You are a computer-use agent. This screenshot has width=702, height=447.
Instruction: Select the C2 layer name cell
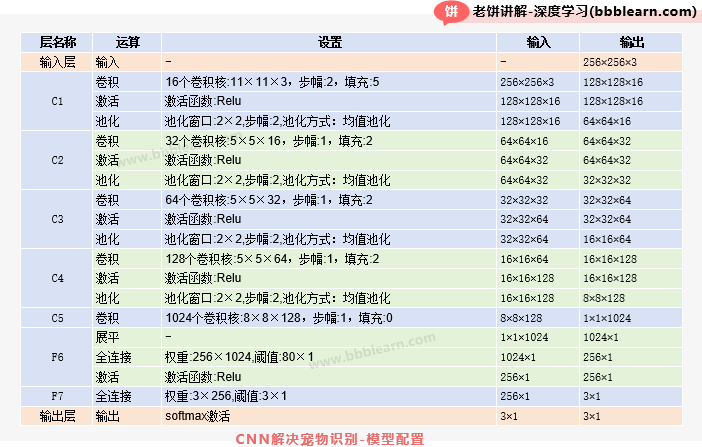[x=57, y=160]
